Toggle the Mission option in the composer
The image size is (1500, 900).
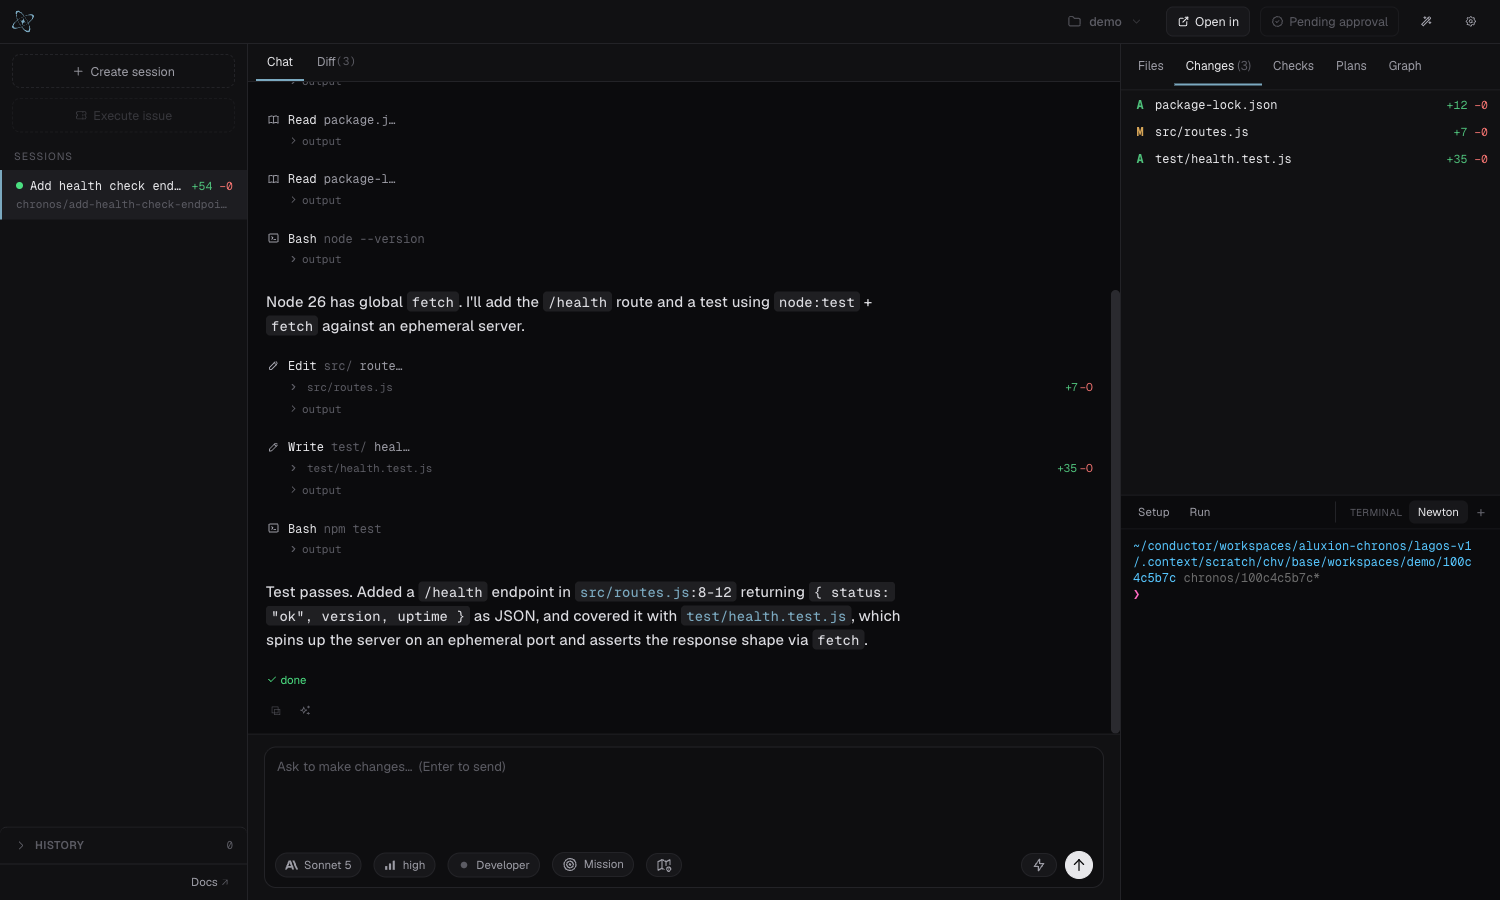coord(593,865)
